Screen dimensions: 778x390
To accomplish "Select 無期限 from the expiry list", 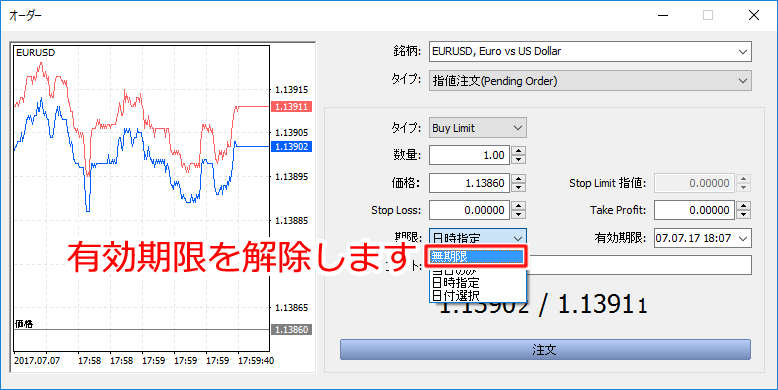I will click(x=476, y=257).
